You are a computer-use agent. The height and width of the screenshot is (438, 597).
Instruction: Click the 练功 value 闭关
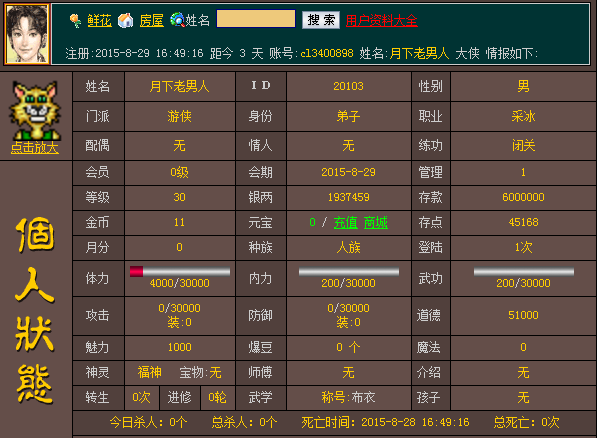pyautogui.click(x=524, y=145)
